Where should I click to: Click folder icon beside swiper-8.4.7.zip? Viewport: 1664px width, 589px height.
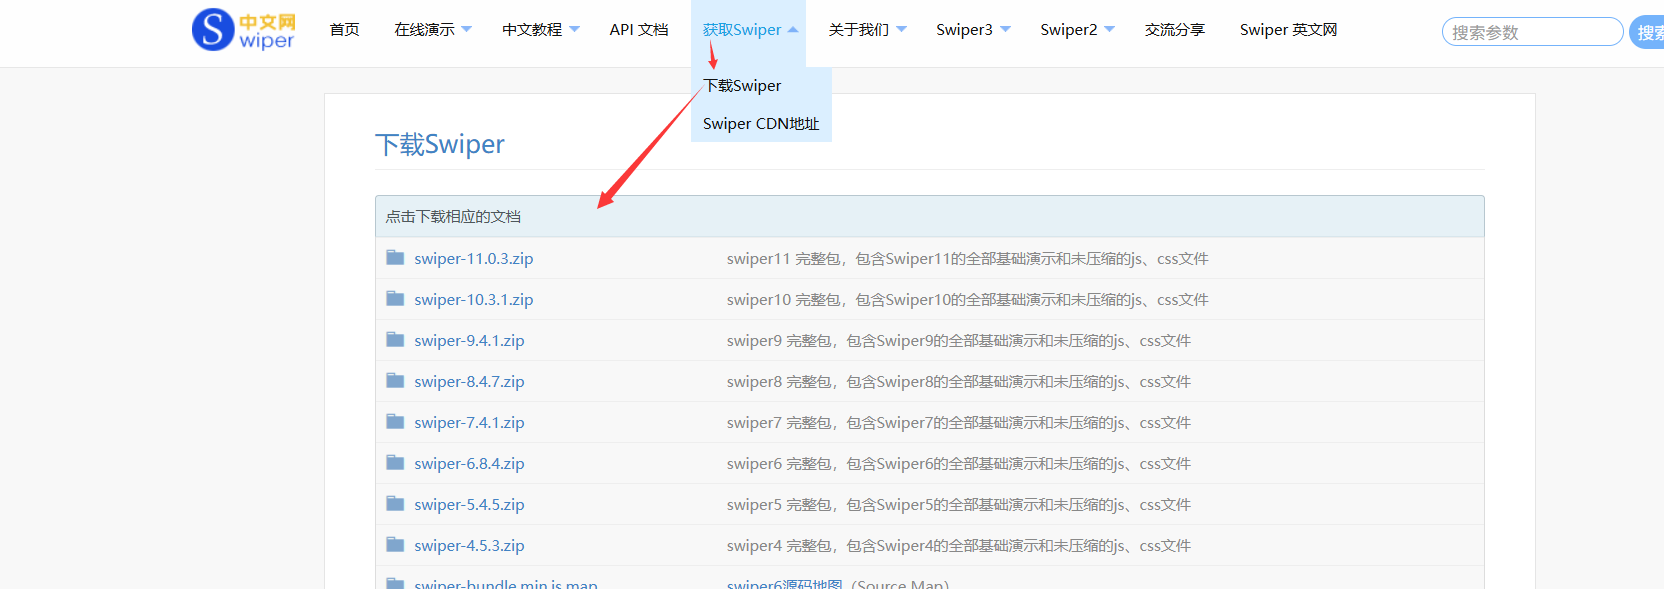[x=395, y=381]
